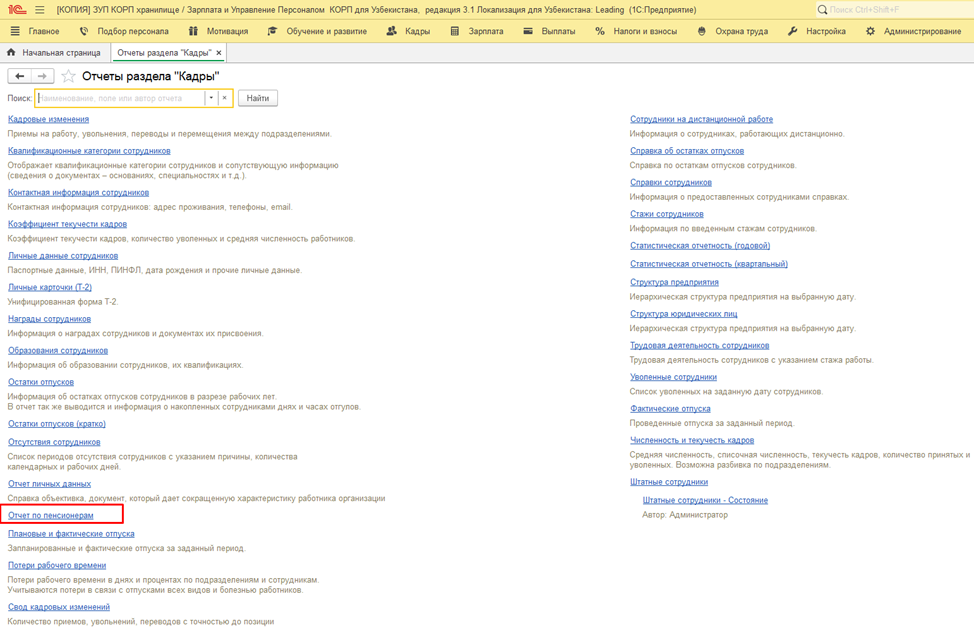This screenshot has height=630, width=974.
Task: Expand the search history dropdown arrow
Action: (x=211, y=98)
